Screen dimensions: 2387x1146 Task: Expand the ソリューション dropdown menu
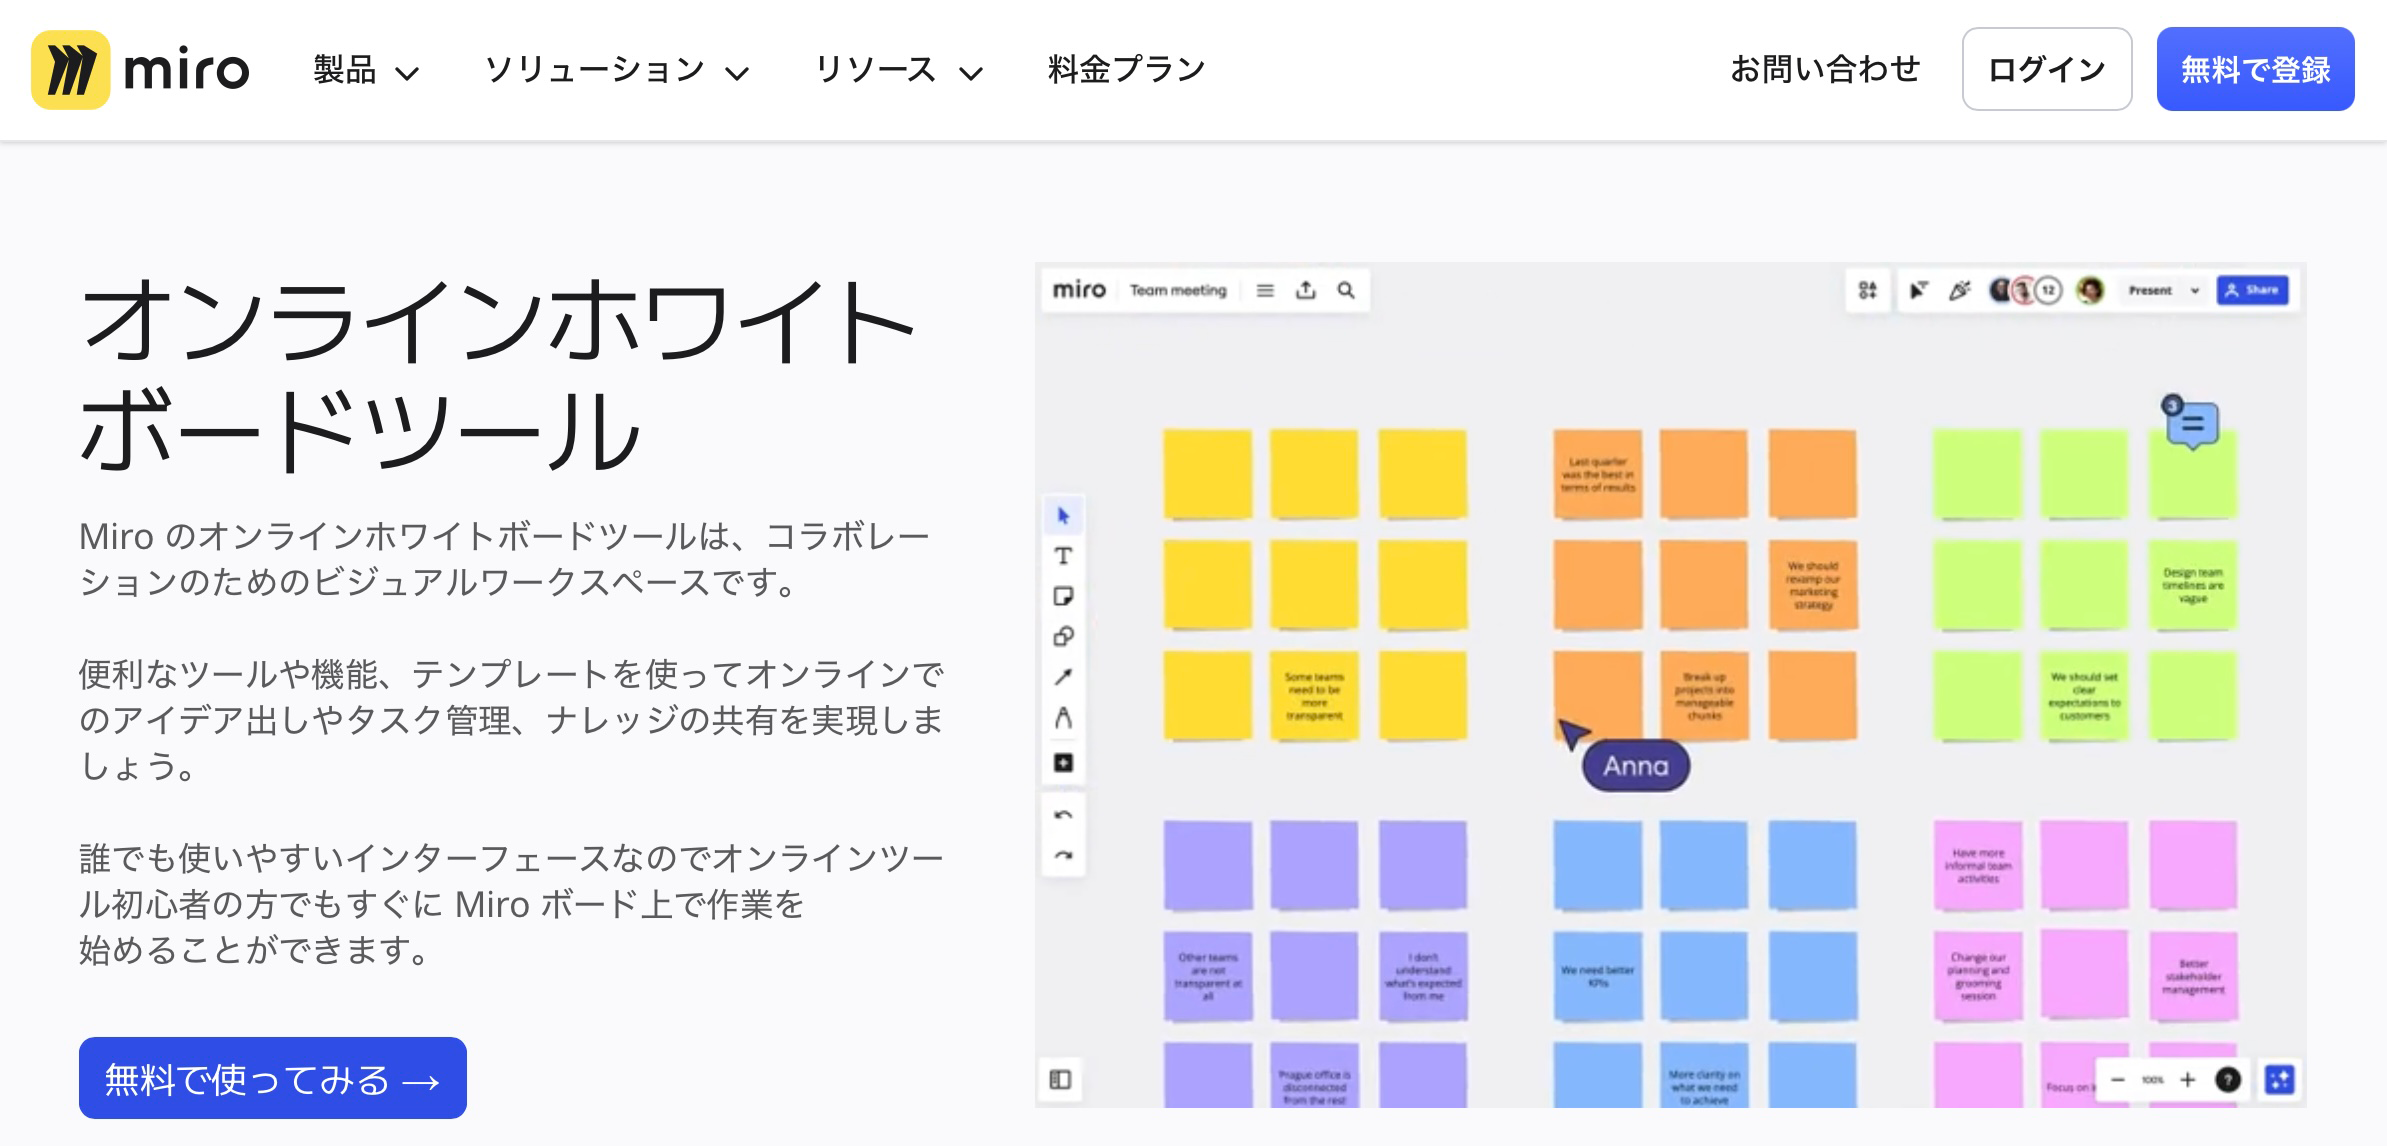pos(616,70)
